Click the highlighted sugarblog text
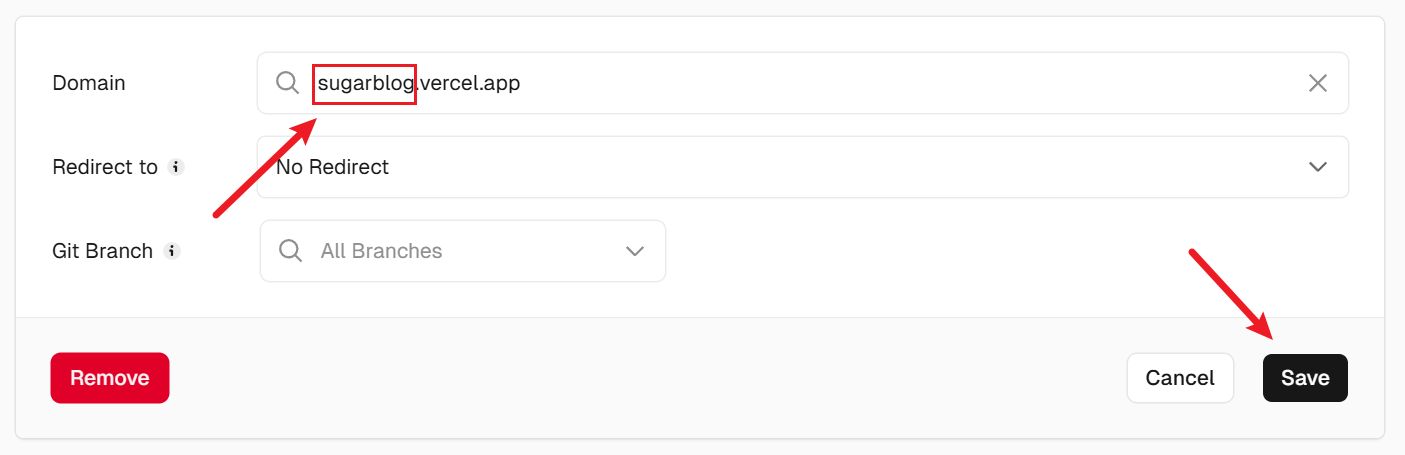Viewport: 1405px width, 455px height. [365, 84]
